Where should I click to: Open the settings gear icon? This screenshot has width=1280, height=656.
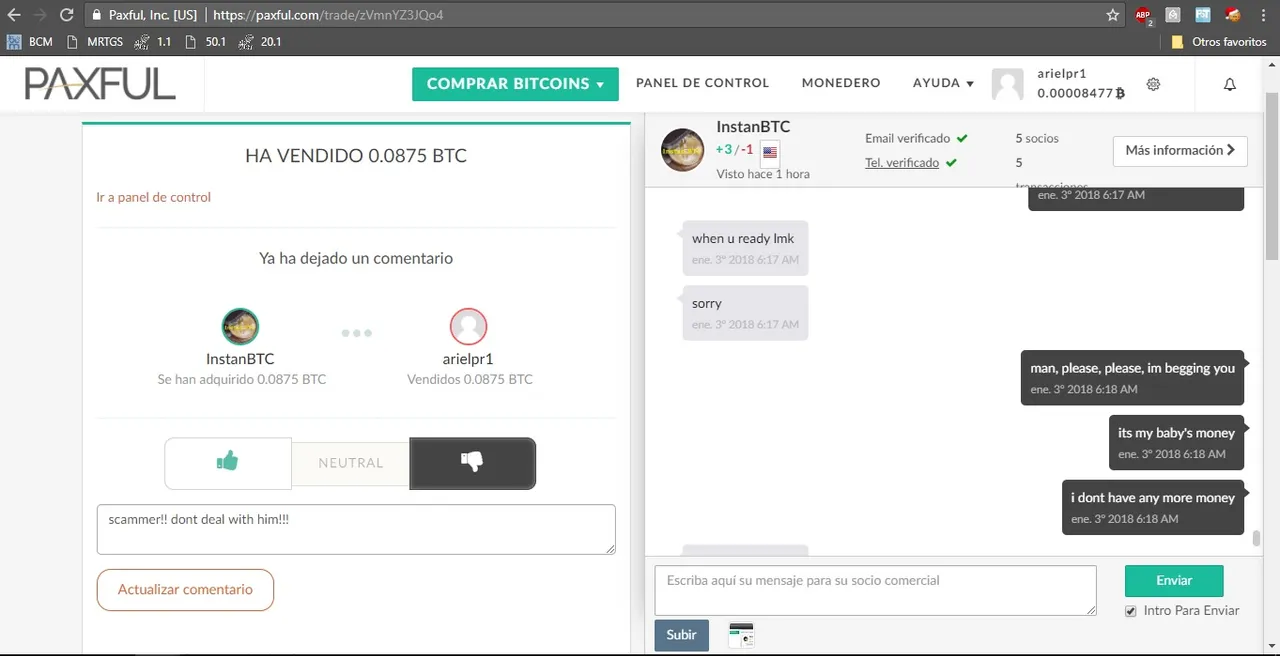(x=1153, y=84)
